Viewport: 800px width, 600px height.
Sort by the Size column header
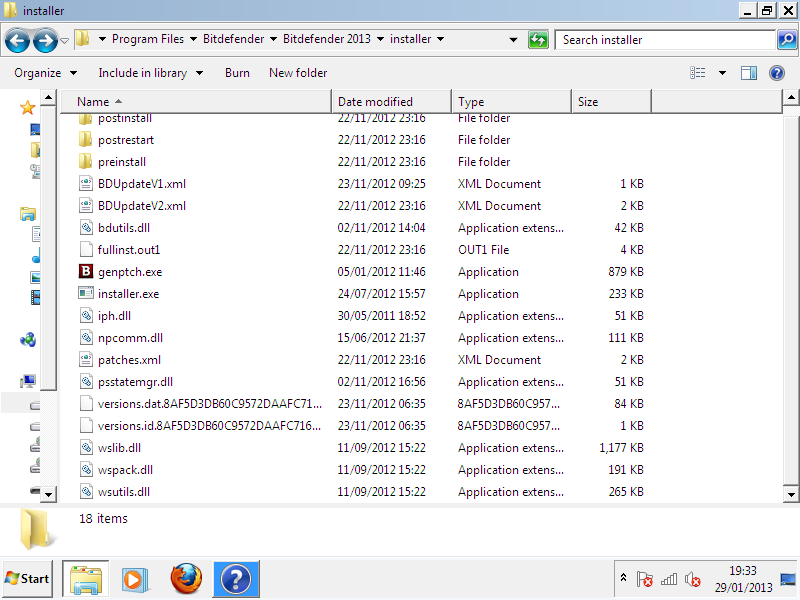[611, 102]
